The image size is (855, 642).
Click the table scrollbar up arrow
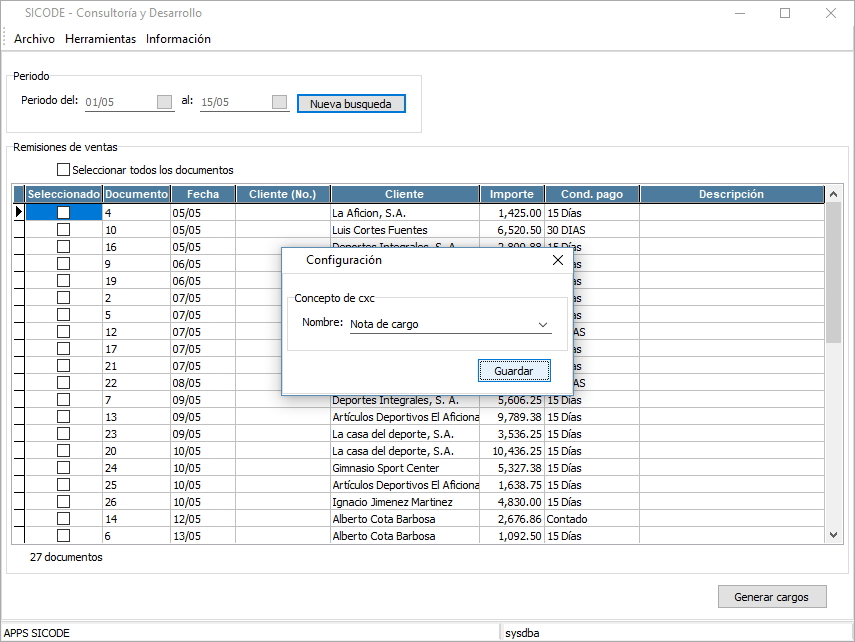coord(834,194)
